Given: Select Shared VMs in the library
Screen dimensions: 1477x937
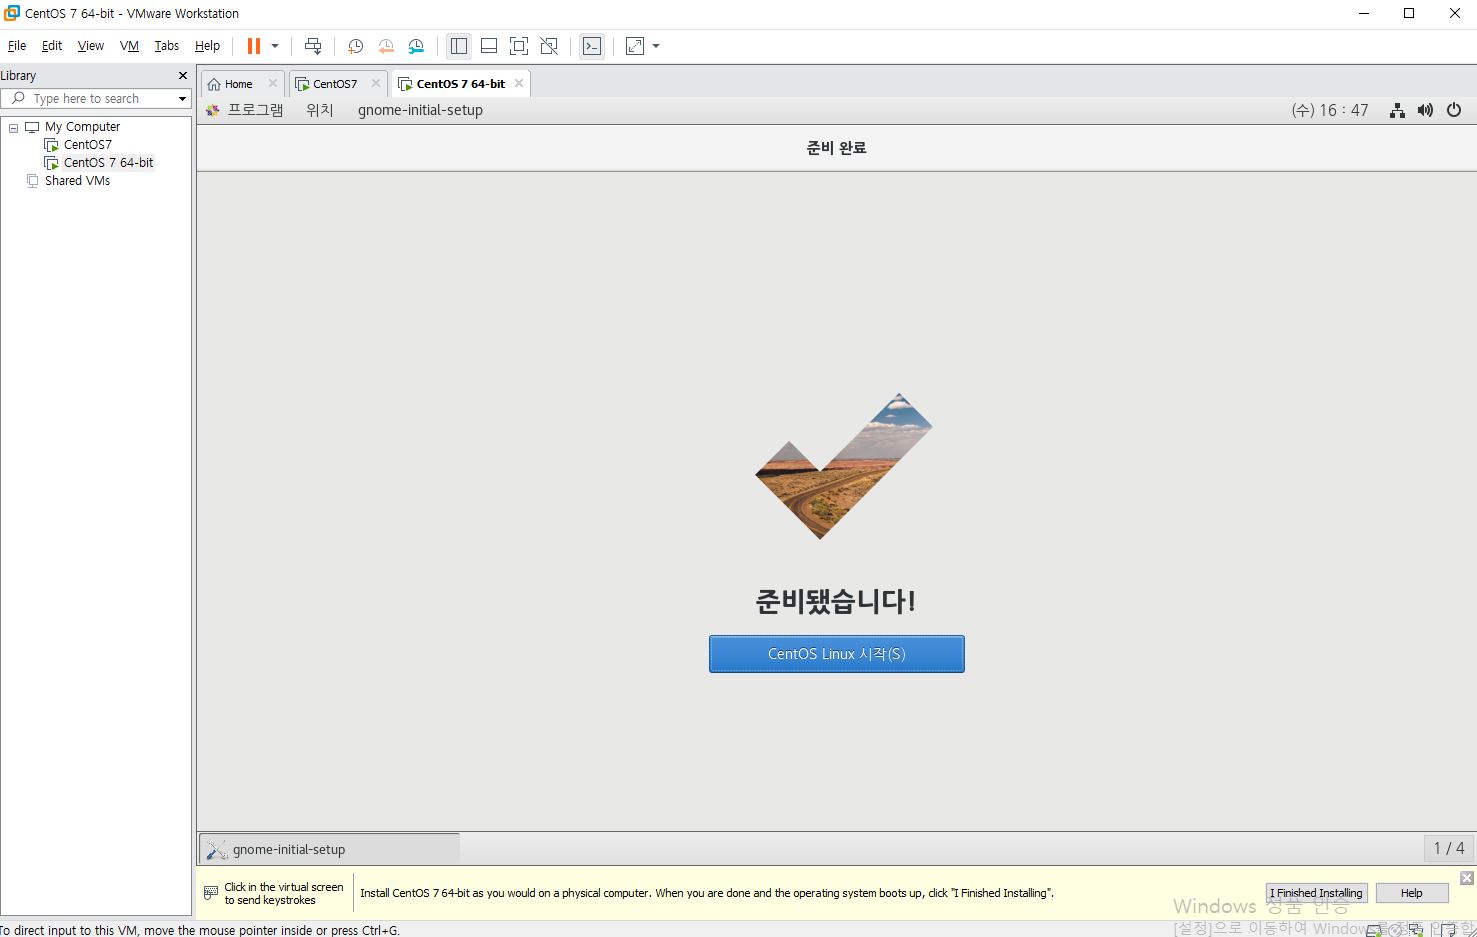Looking at the screenshot, I should 77,181.
